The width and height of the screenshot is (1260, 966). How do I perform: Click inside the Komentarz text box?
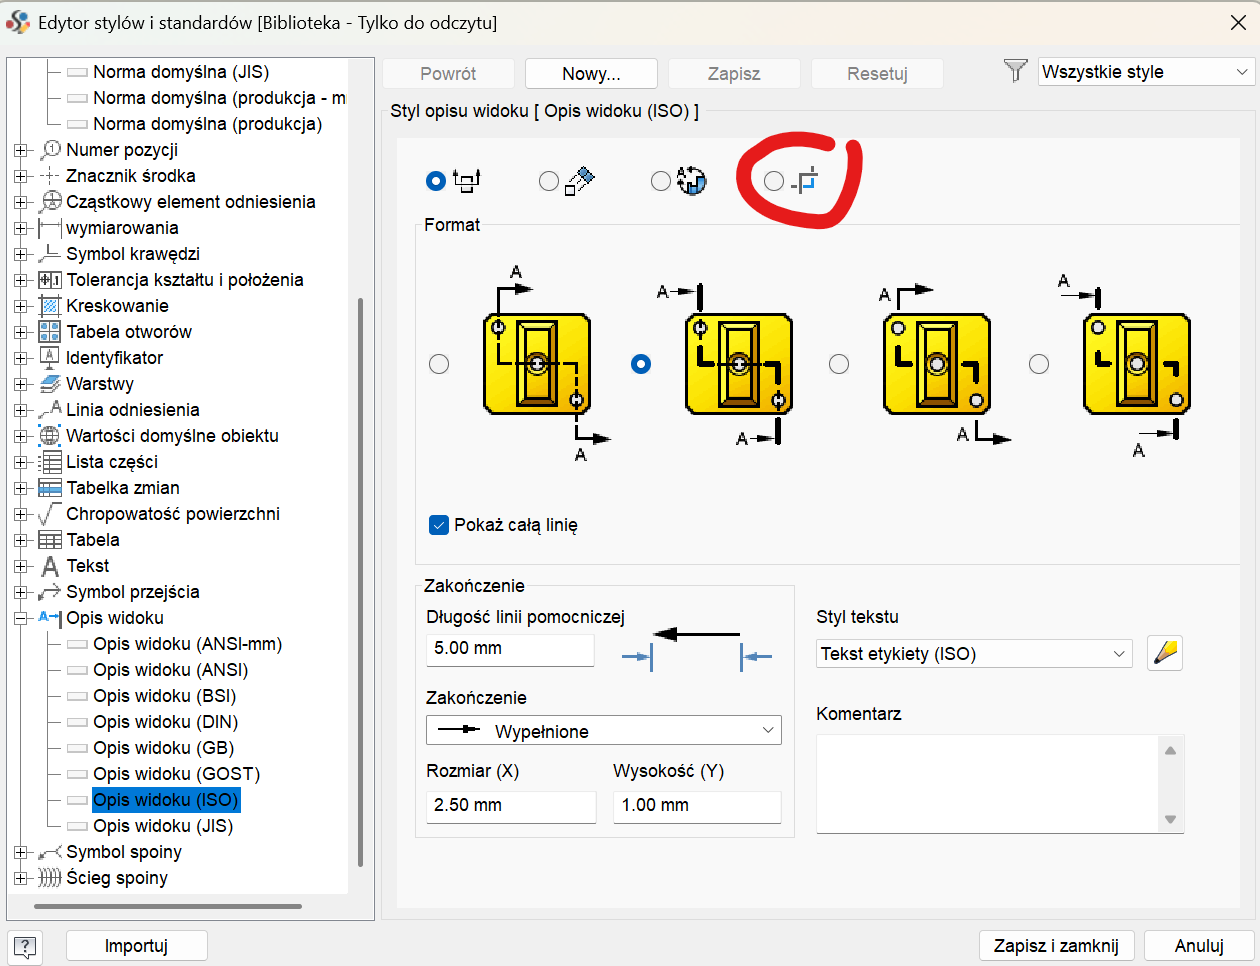pos(988,784)
